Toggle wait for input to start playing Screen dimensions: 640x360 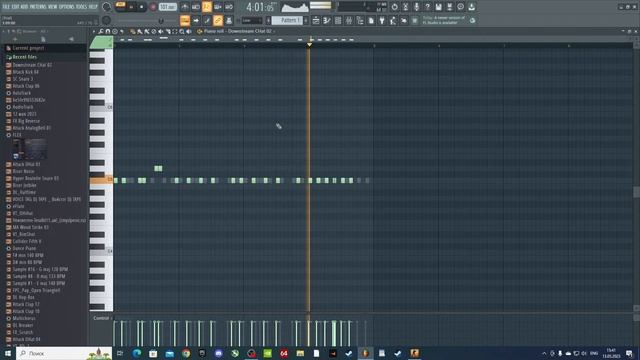pyautogui.click(x=196, y=7)
